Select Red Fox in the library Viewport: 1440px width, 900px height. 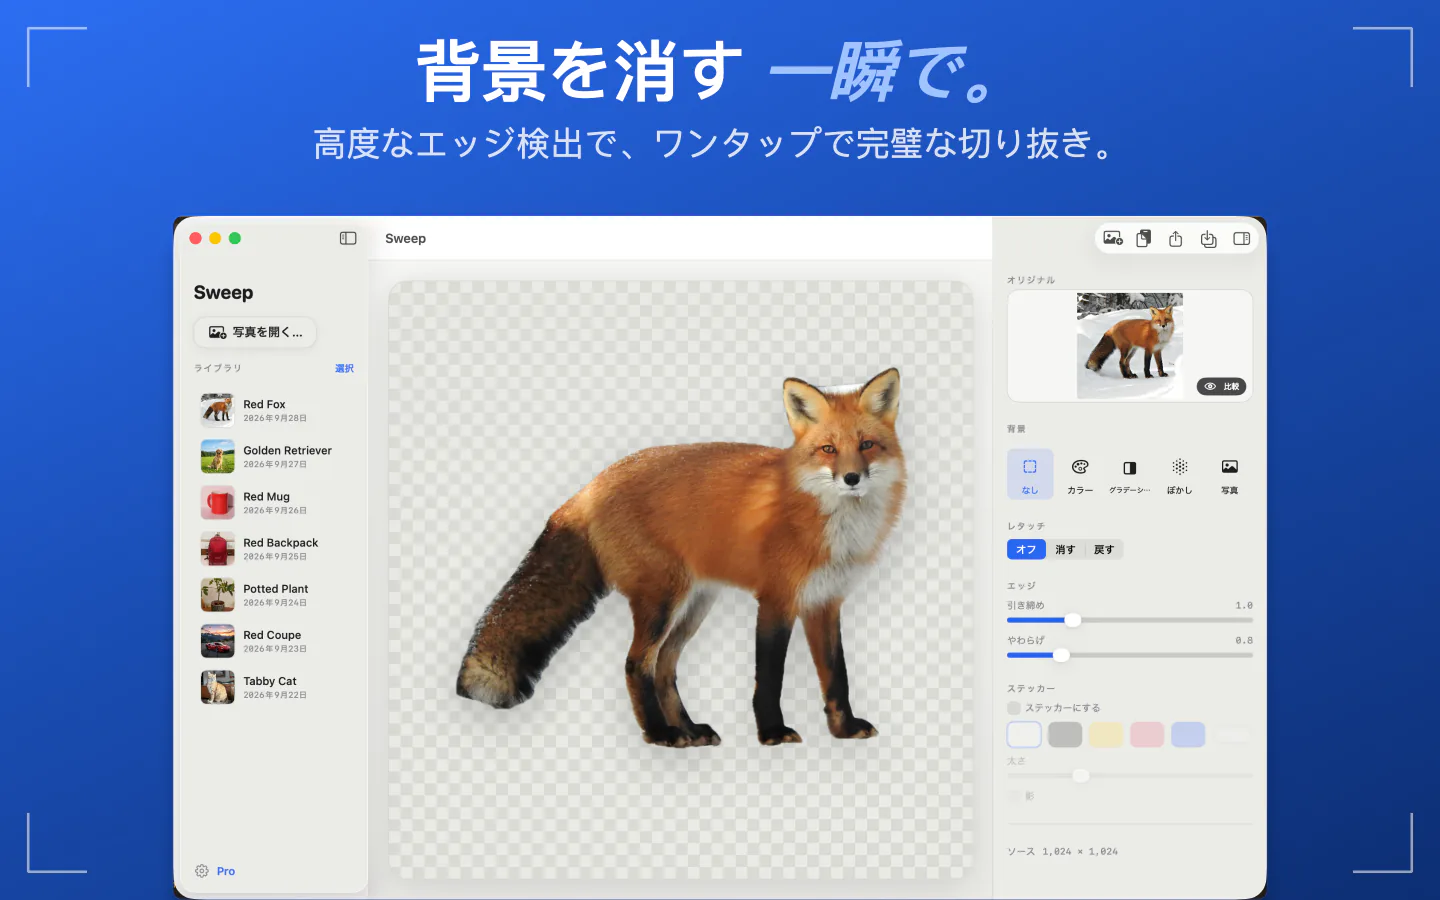coord(274,410)
